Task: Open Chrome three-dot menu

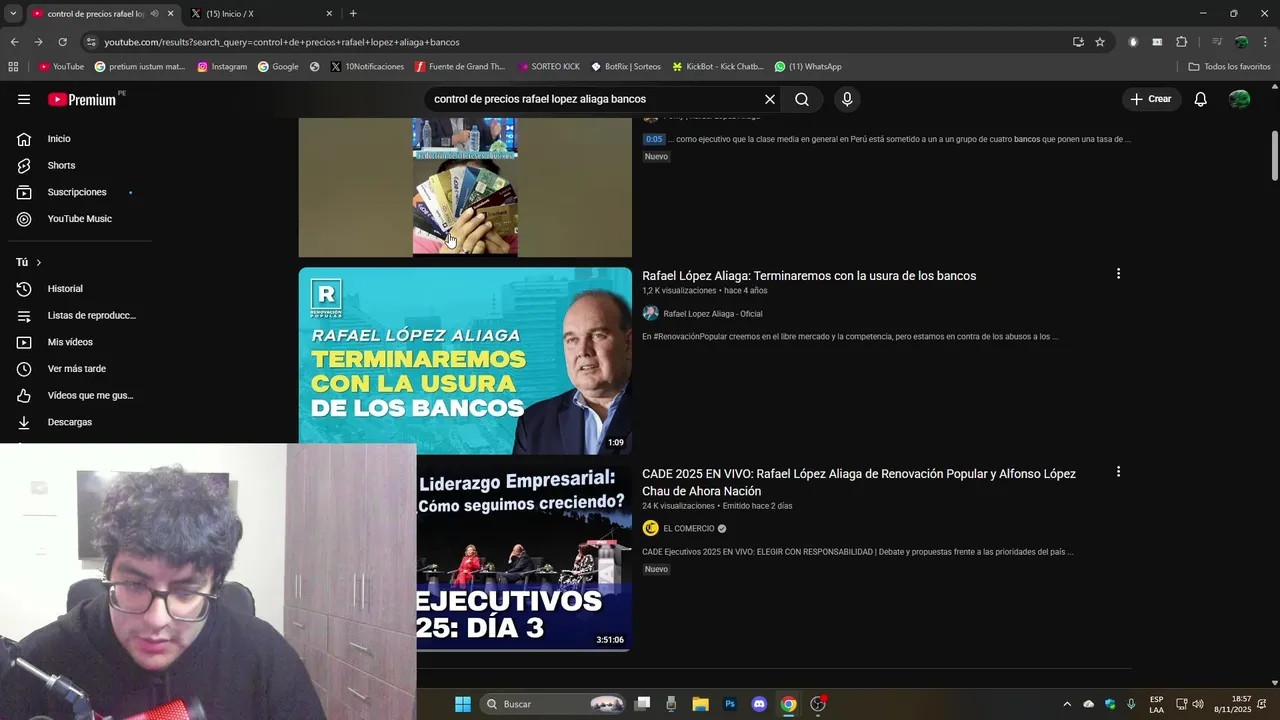Action: (x=1265, y=42)
